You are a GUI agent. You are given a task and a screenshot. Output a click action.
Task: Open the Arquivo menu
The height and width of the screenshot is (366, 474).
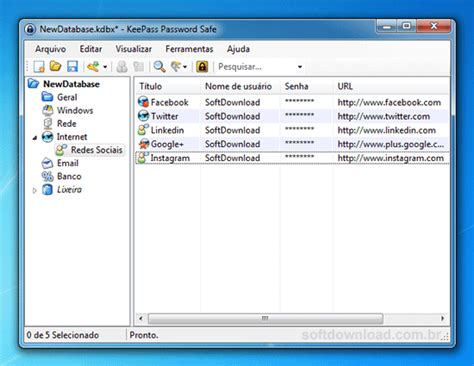click(x=51, y=49)
